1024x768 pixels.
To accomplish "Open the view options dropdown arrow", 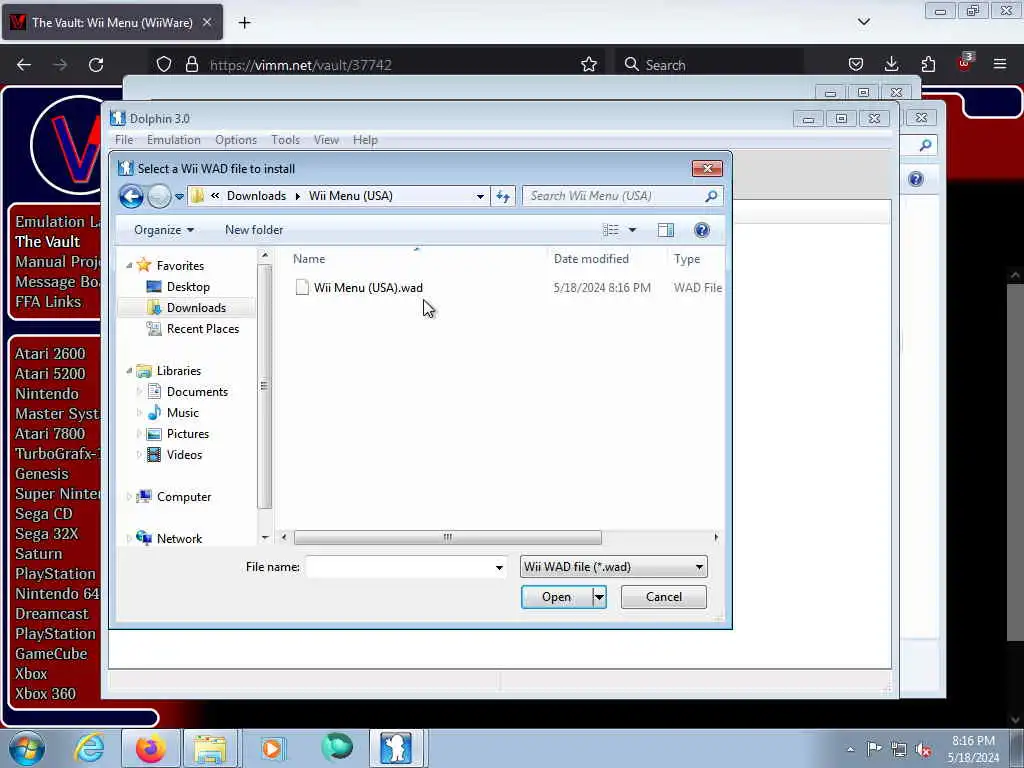I will click(632, 230).
